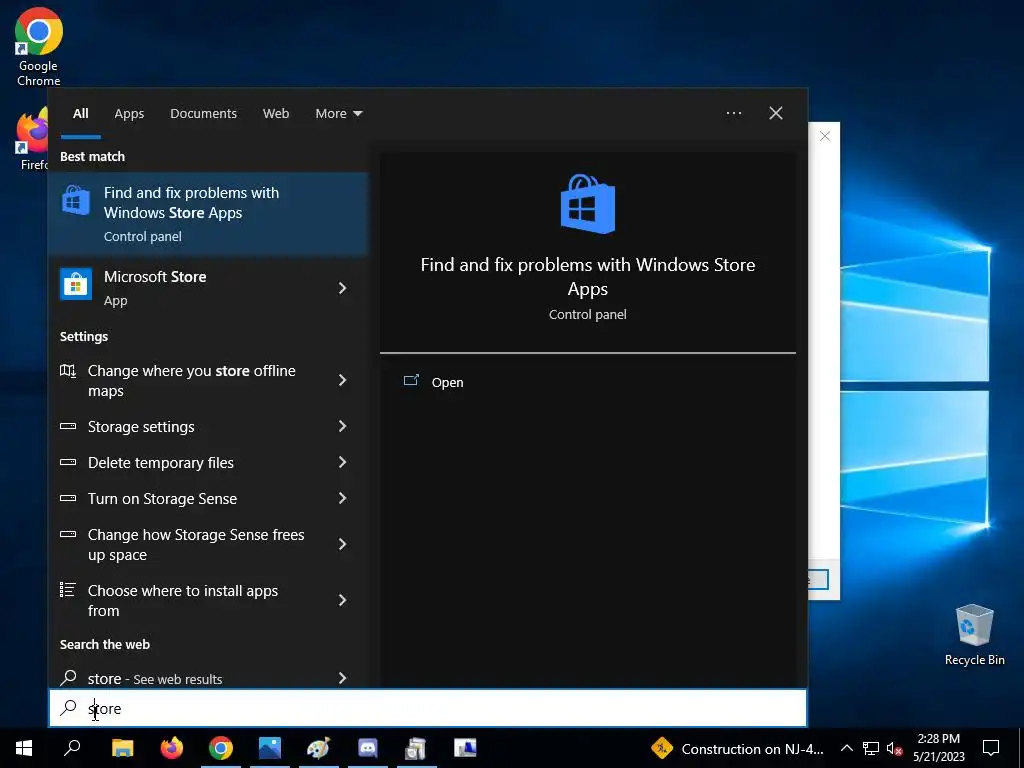Open Discord from the taskbar
Screen dimensions: 1024x768
click(x=368, y=748)
